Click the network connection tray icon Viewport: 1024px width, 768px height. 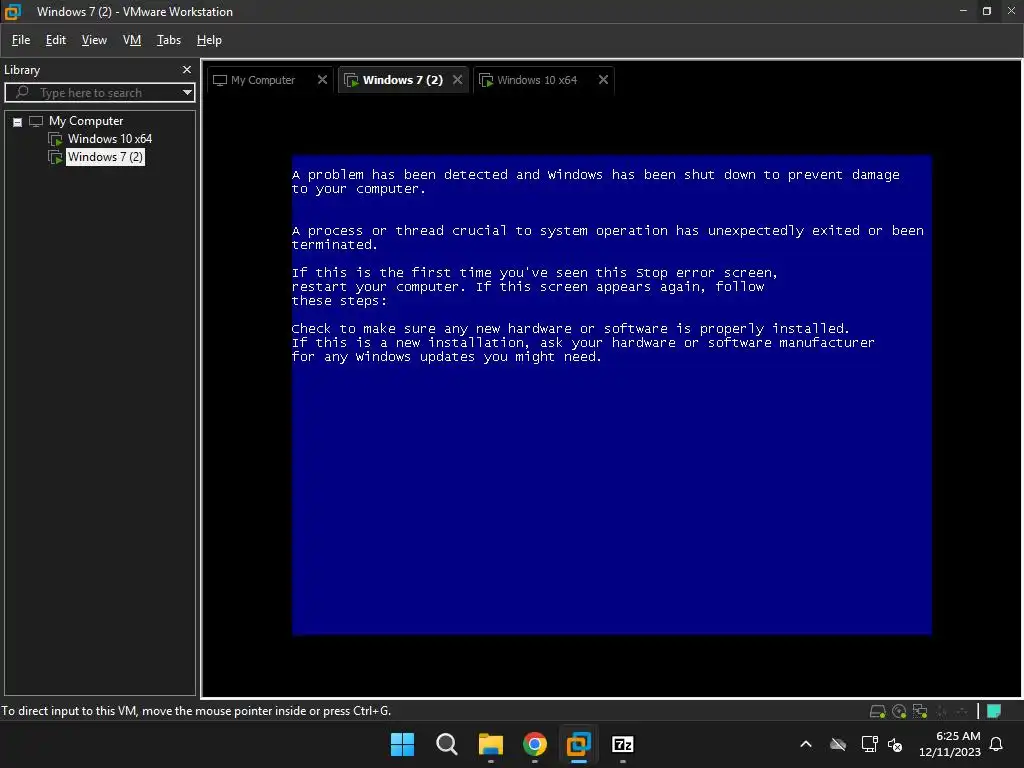(x=869, y=744)
